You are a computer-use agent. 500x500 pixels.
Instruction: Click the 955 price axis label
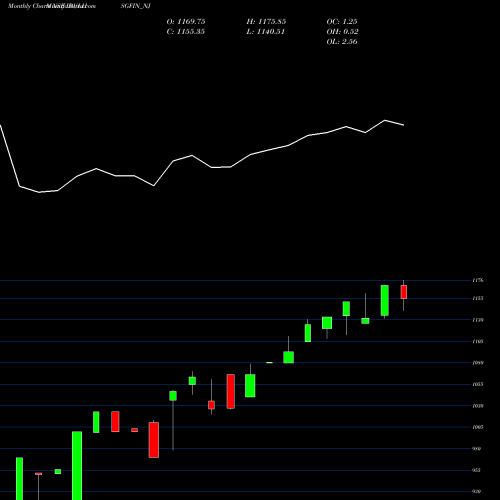(477, 470)
